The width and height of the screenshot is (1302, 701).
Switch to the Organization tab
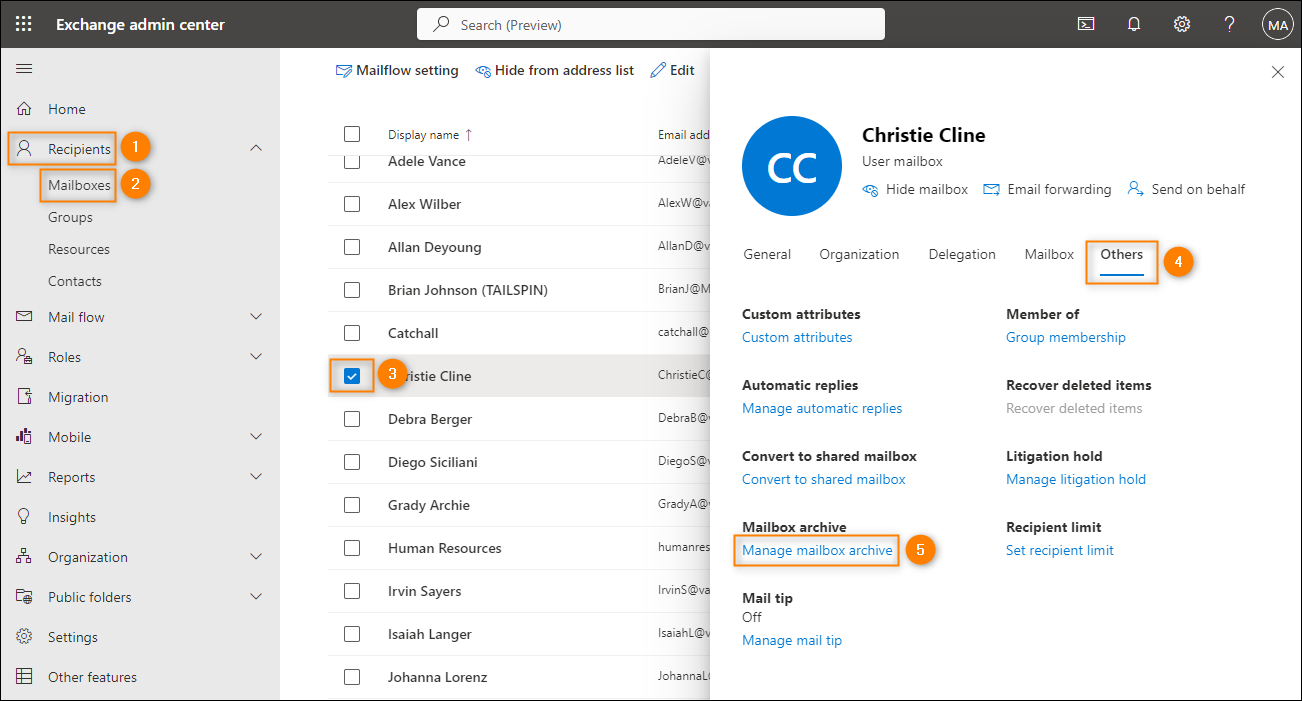click(x=859, y=254)
